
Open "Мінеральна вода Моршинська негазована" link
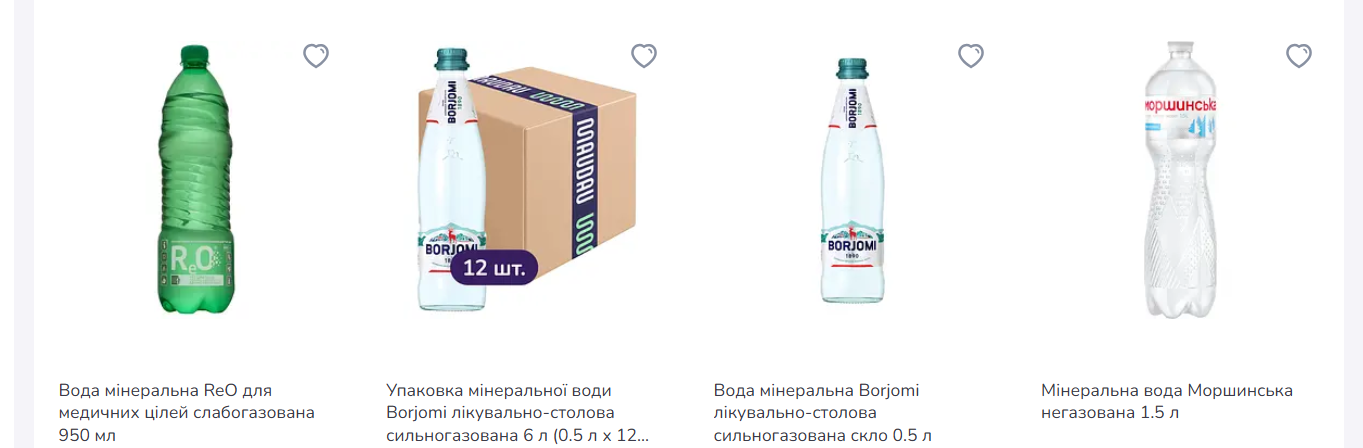1167,401
